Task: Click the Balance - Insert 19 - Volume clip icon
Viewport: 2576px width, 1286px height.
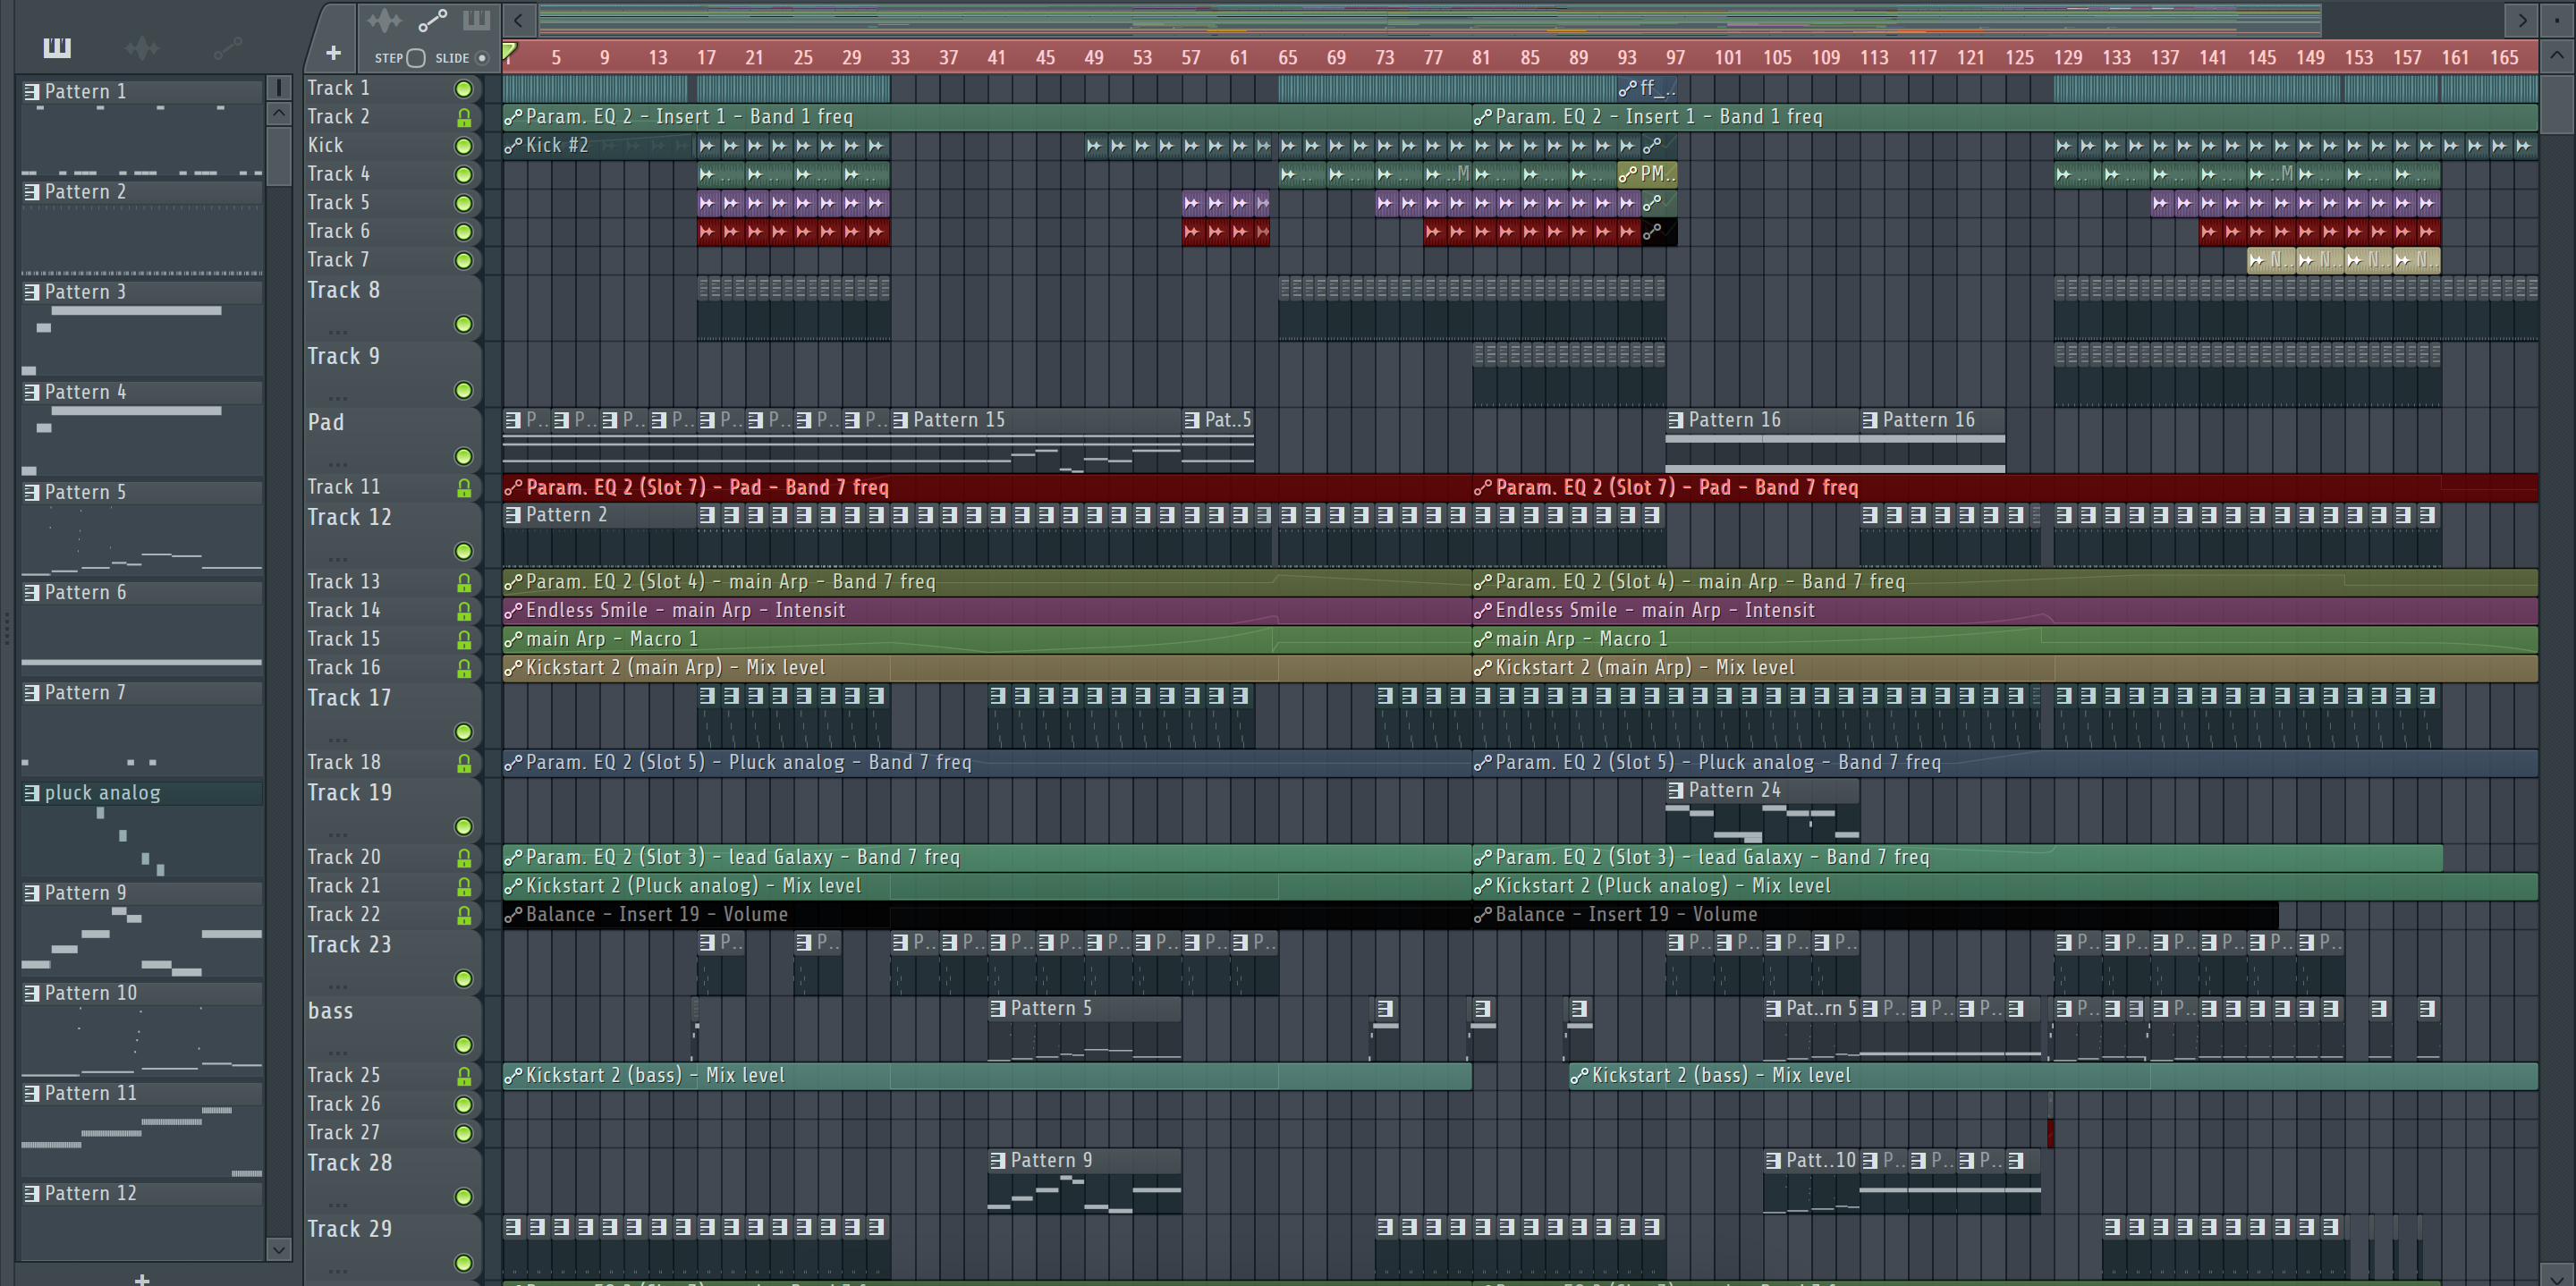Action: [513, 914]
